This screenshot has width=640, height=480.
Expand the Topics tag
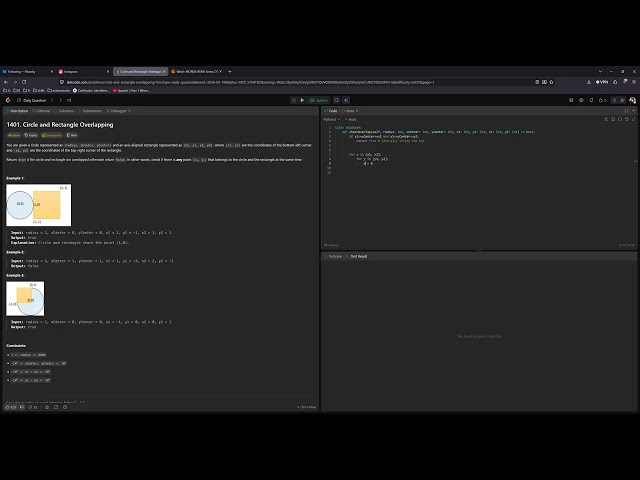(31, 135)
